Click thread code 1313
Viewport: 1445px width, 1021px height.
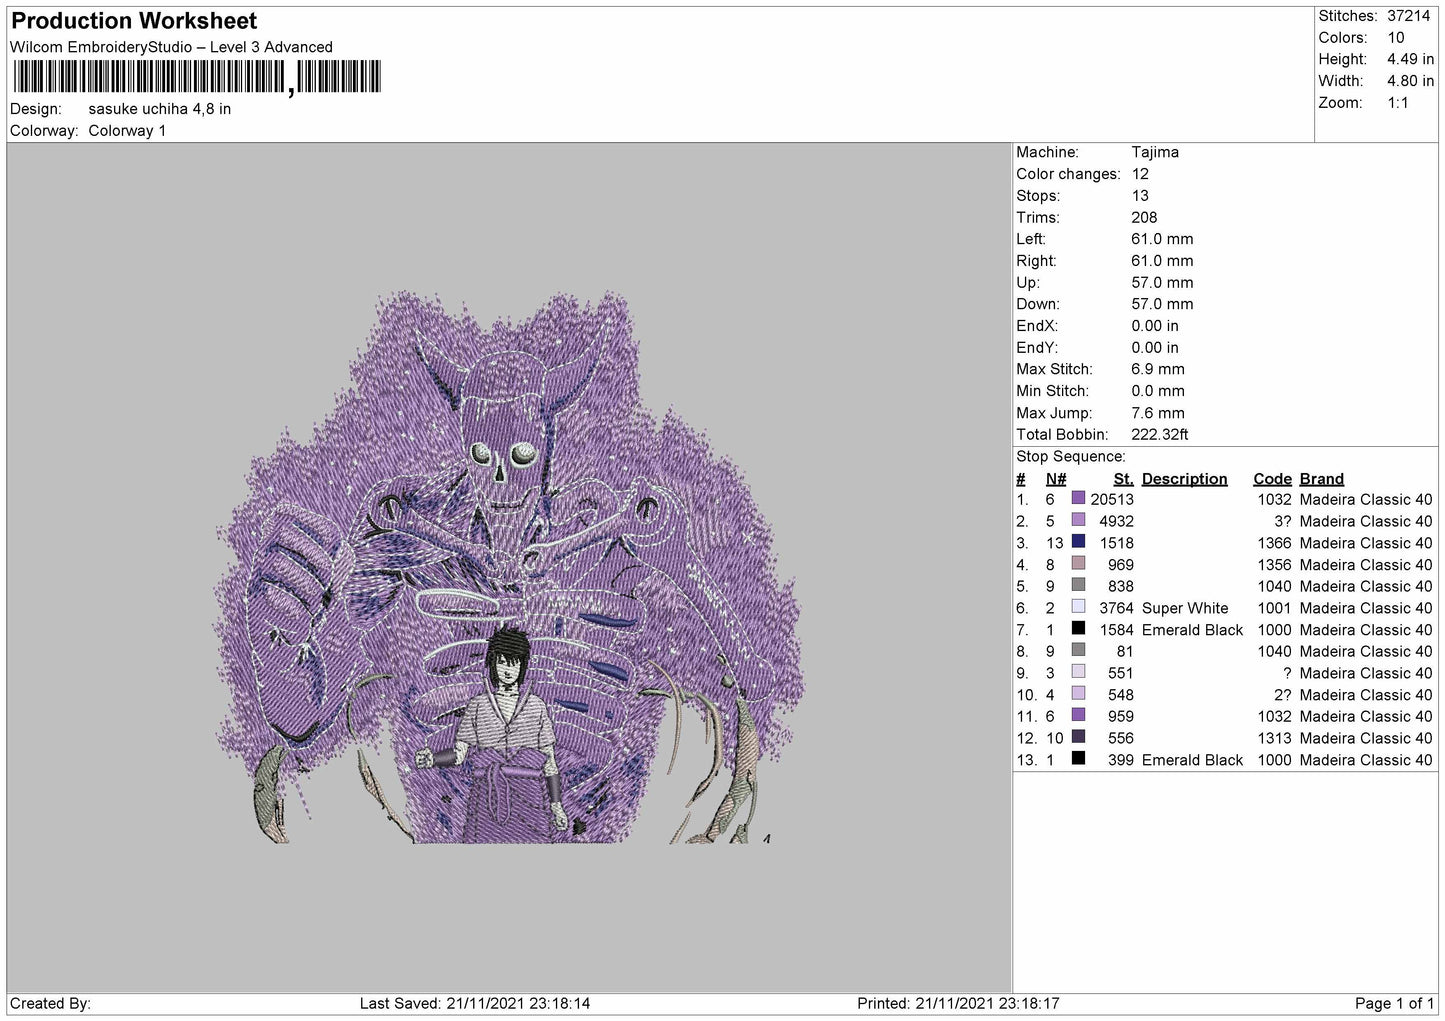click(x=1274, y=738)
